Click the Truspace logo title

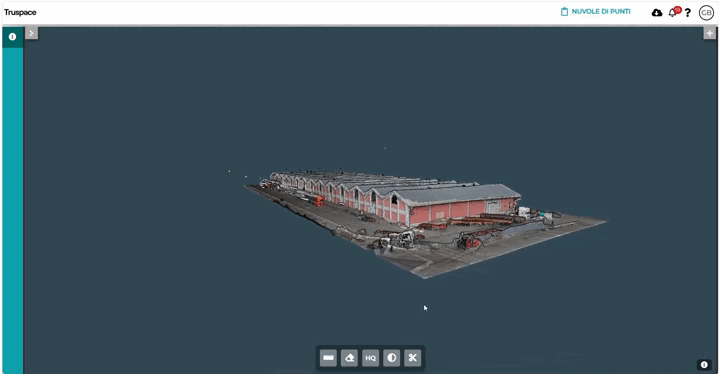tap(20, 12)
